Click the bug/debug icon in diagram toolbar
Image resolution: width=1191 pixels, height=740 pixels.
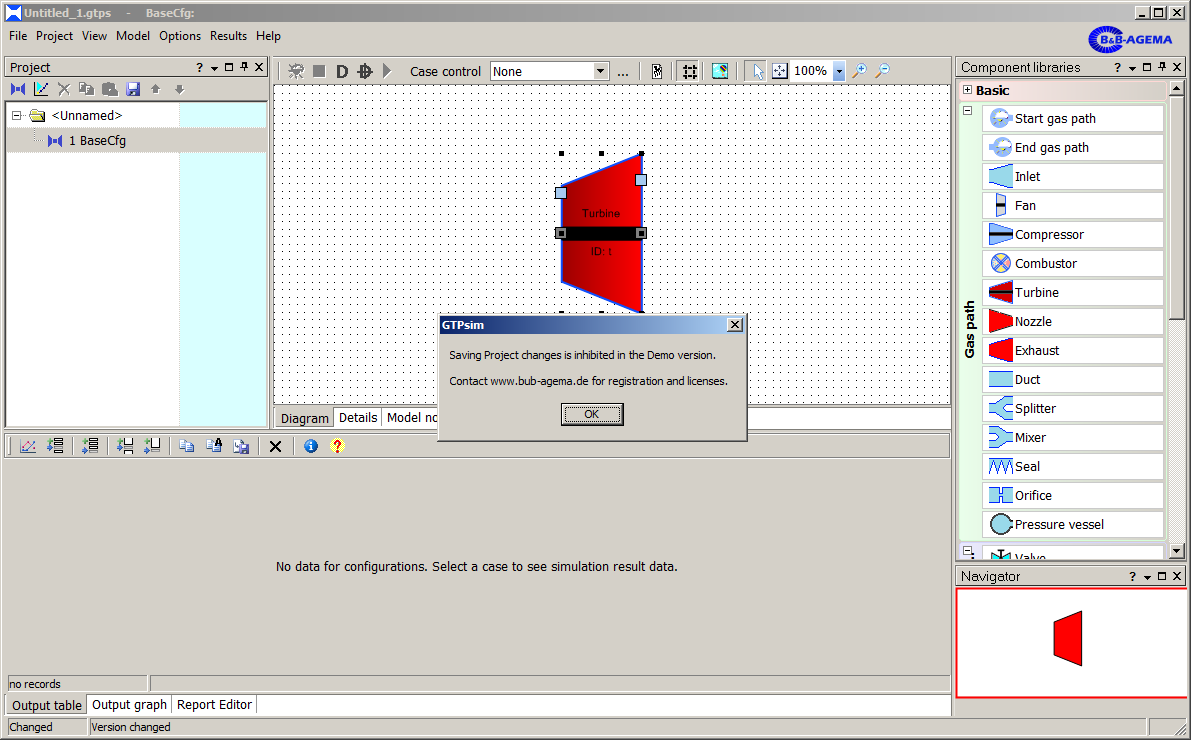[296, 71]
